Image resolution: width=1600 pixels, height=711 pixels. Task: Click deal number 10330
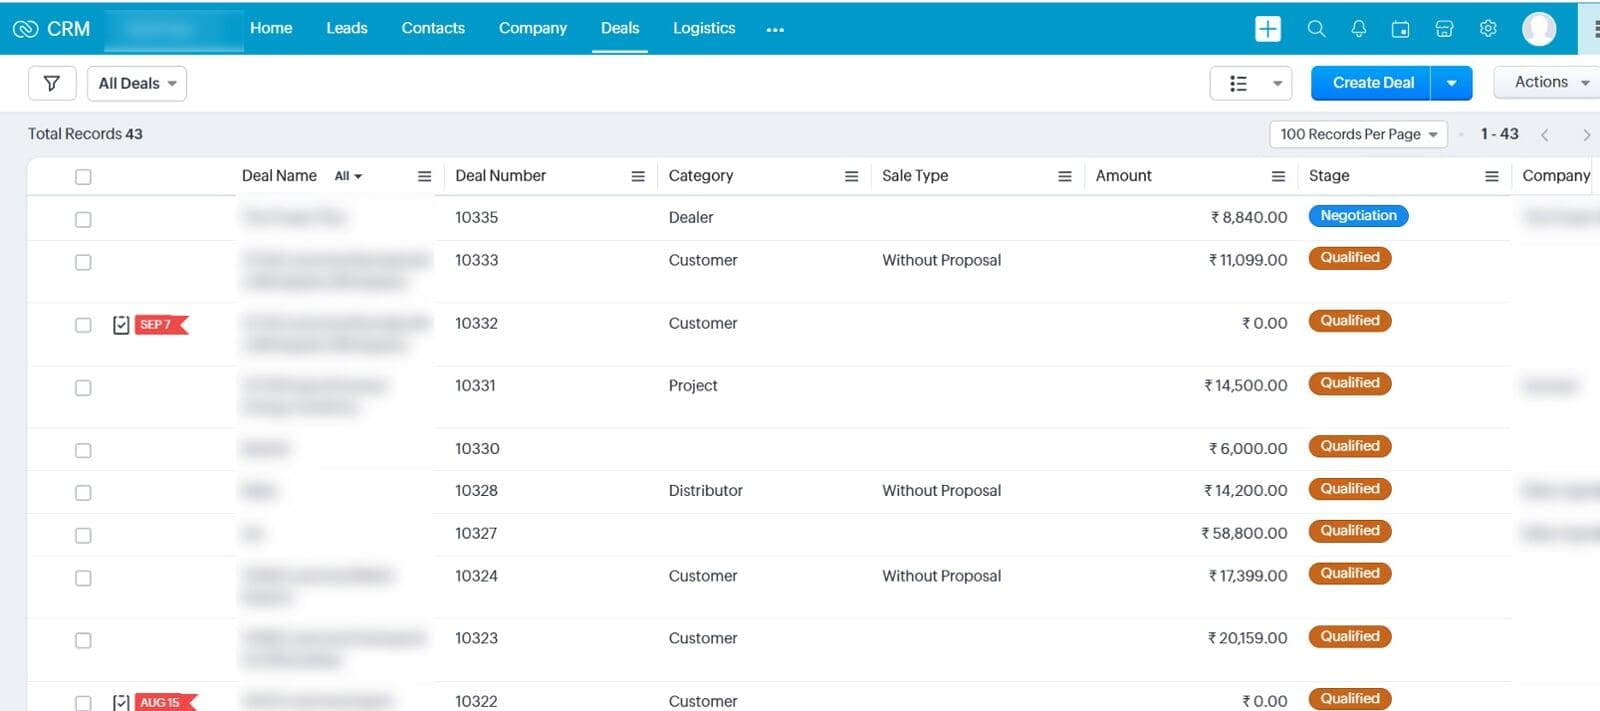coord(477,449)
